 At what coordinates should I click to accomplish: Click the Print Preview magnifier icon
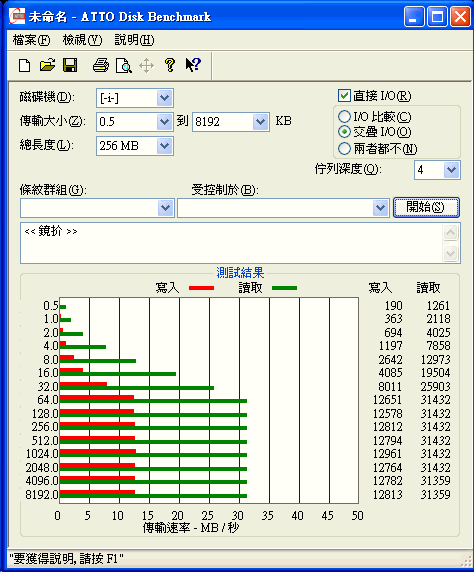pyautogui.click(x=123, y=66)
